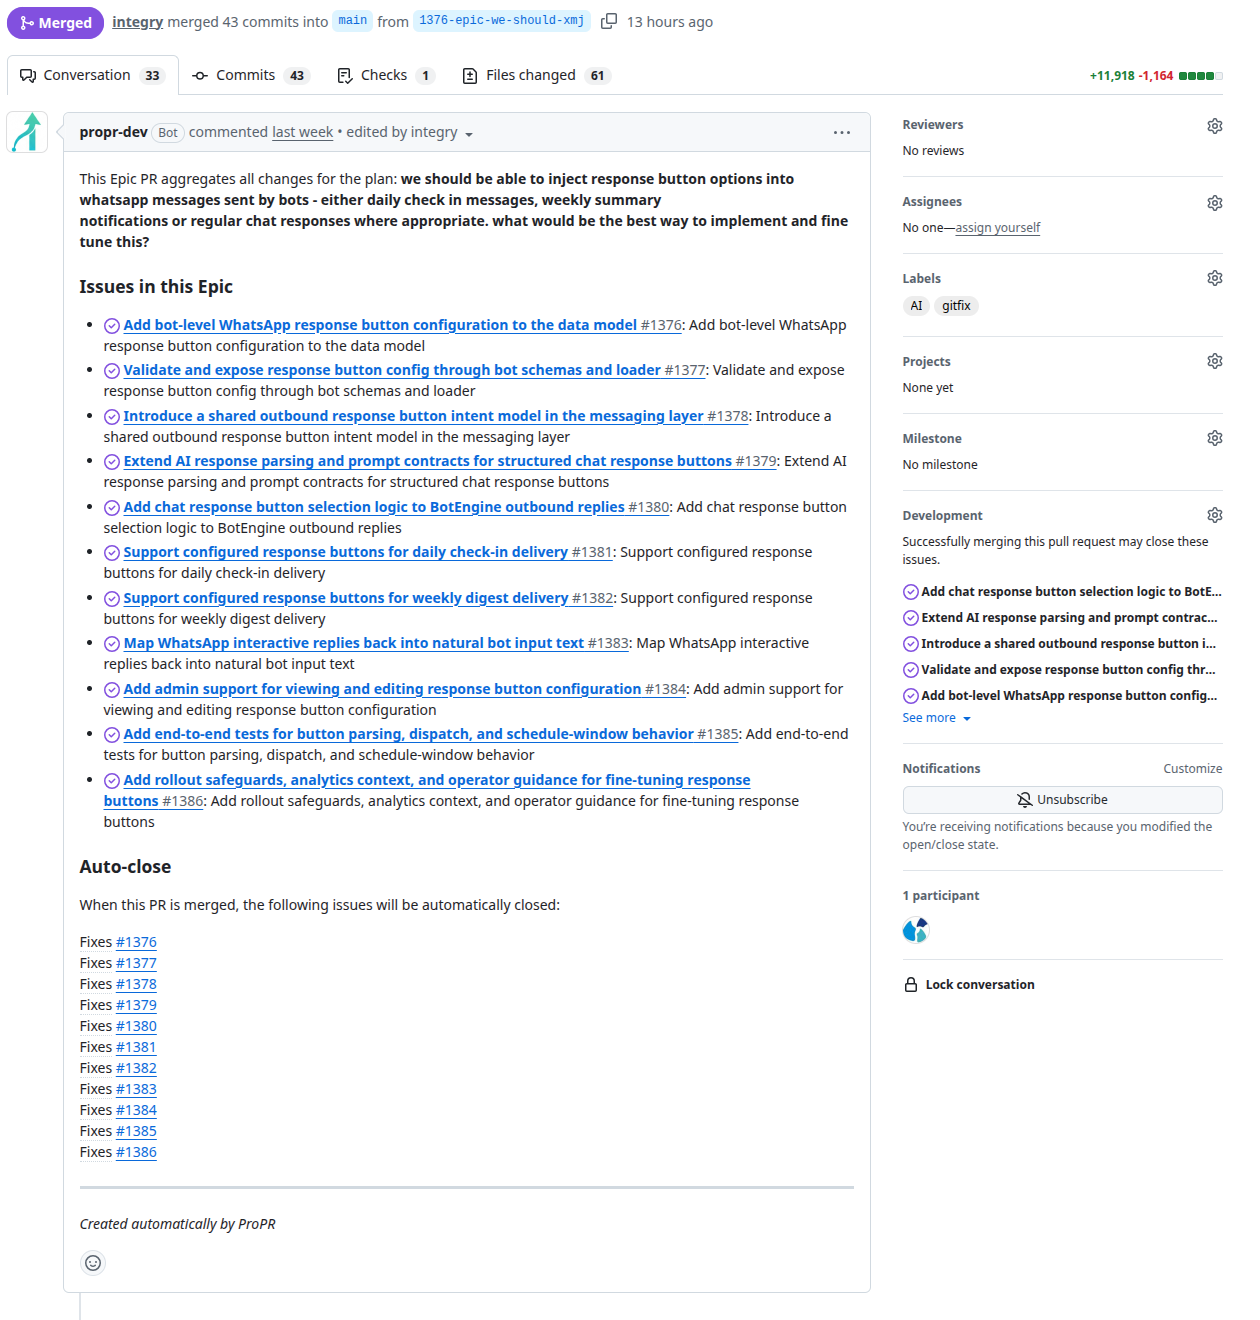The width and height of the screenshot is (1260, 1320).
Task: Open issue 'Support configured response buttons for weekly digest'
Action: (346, 598)
